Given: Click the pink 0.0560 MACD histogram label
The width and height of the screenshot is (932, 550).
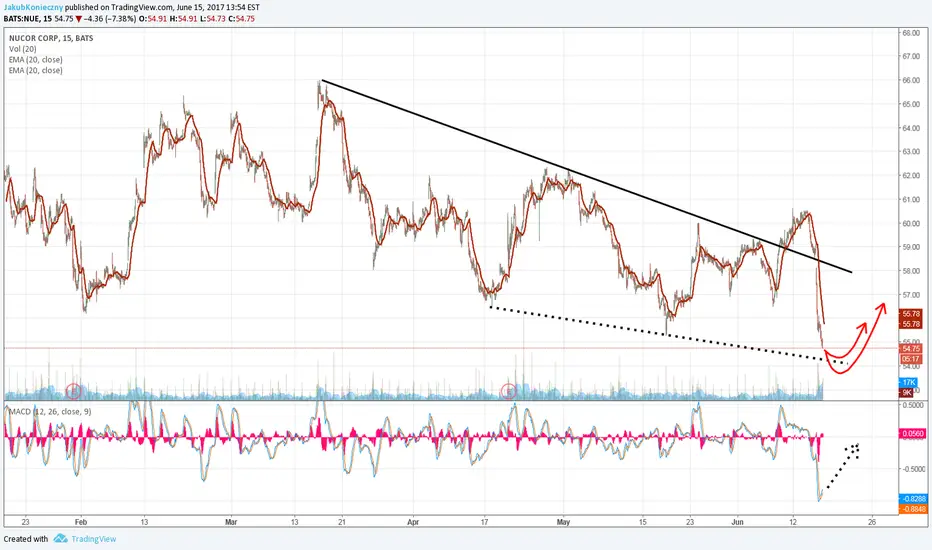Looking at the screenshot, I should (x=912, y=434).
